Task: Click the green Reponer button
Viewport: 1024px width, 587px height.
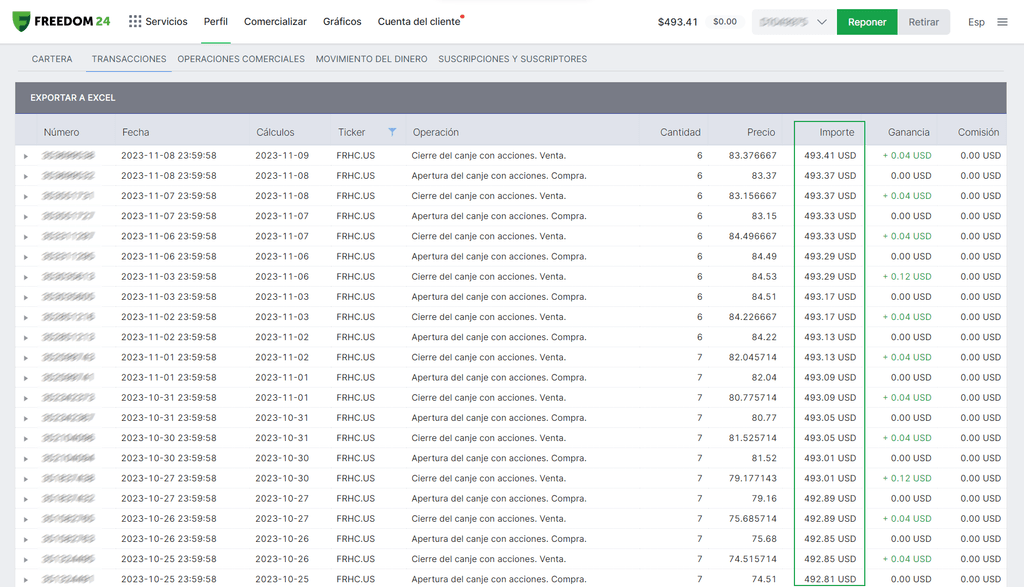Action: [x=866, y=21]
